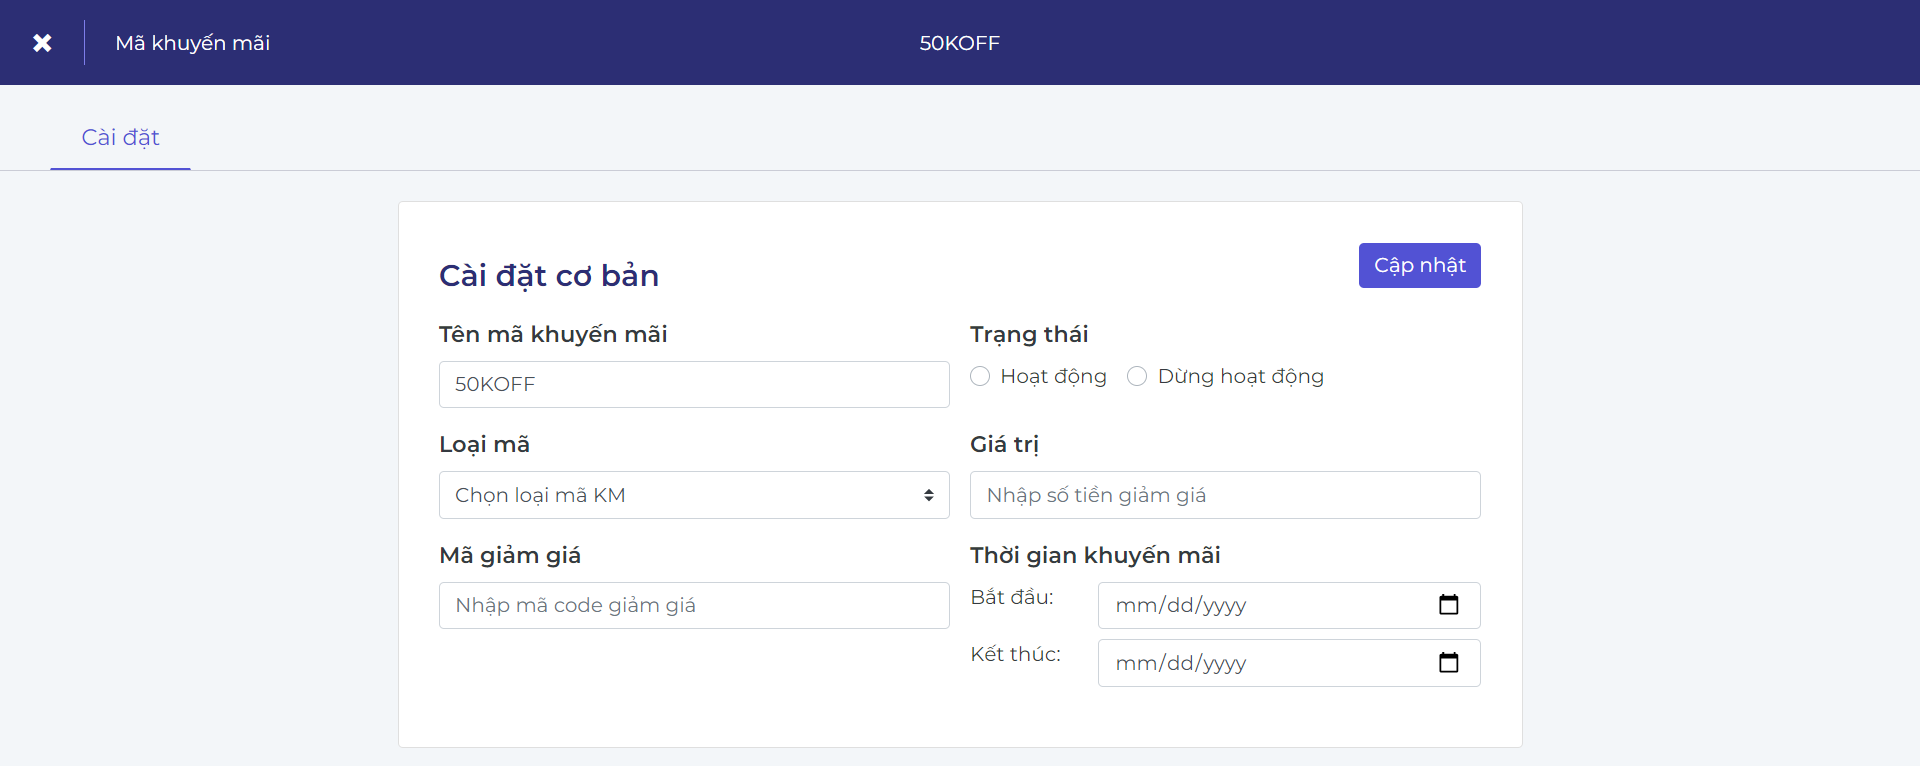Click the Nhập mã code giảm giá field
The height and width of the screenshot is (766, 1920).
click(693, 606)
